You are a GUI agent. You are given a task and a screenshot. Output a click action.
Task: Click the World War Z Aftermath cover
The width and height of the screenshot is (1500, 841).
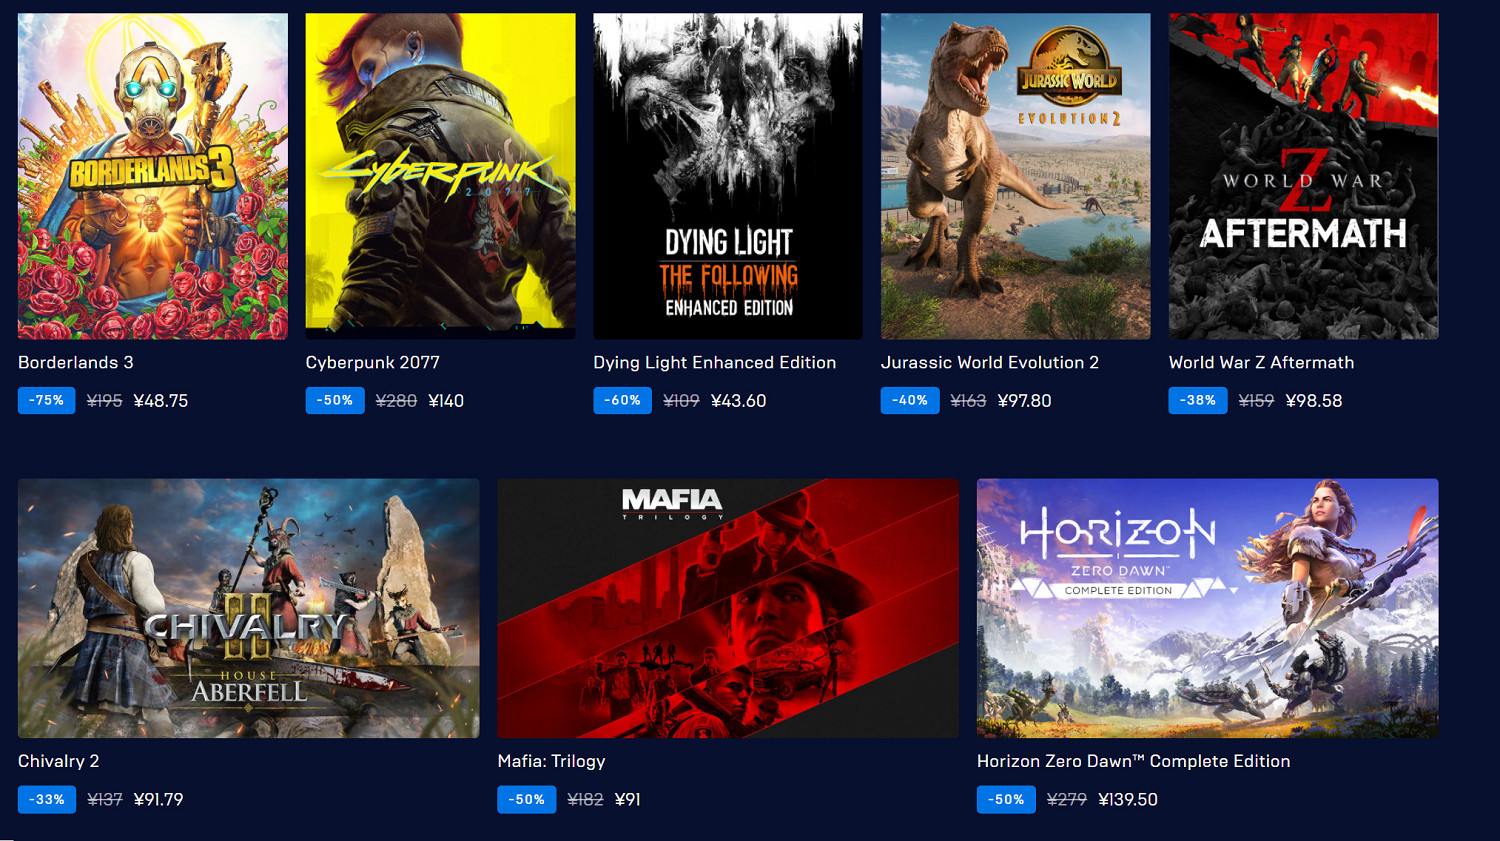coord(1303,176)
